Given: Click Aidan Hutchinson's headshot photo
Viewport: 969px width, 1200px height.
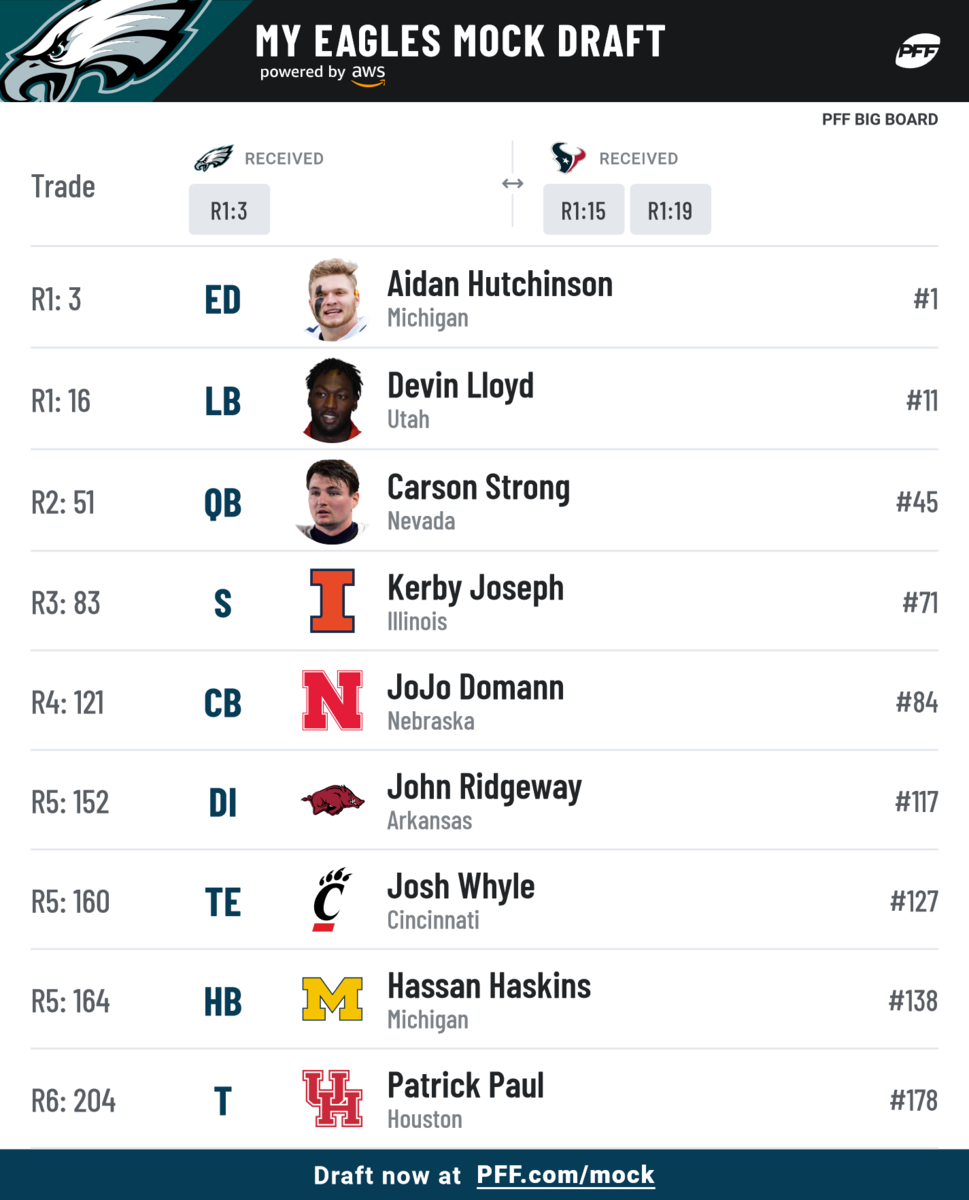Looking at the screenshot, I should [x=333, y=300].
